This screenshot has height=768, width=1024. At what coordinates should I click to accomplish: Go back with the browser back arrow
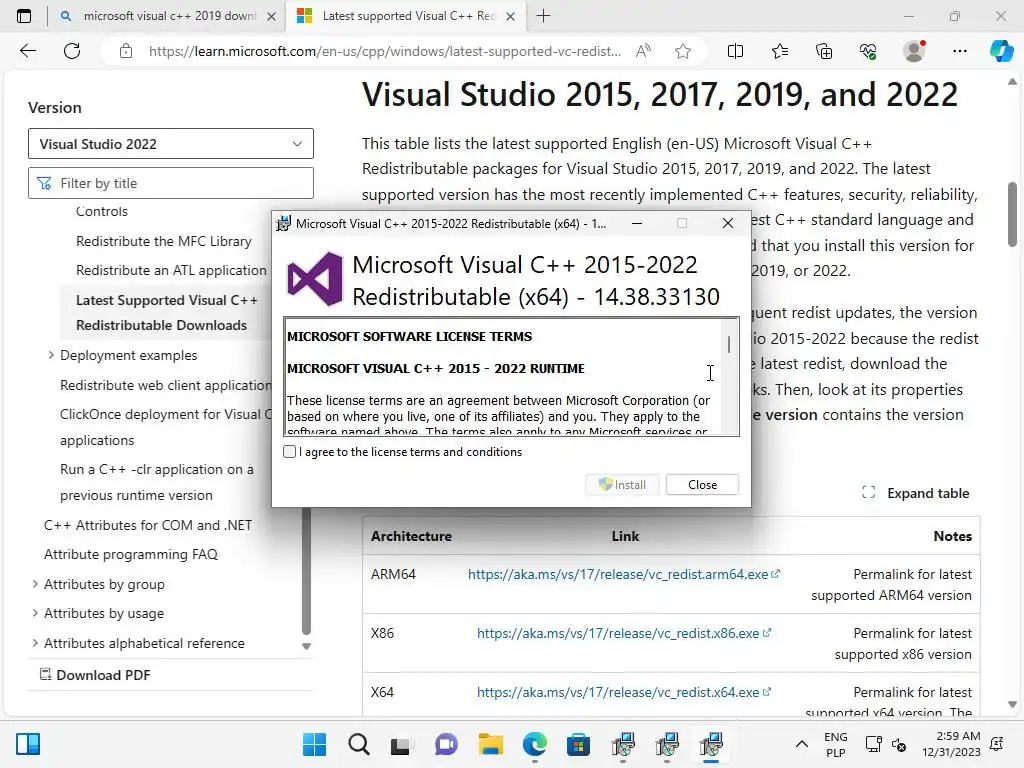pos(28,51)
